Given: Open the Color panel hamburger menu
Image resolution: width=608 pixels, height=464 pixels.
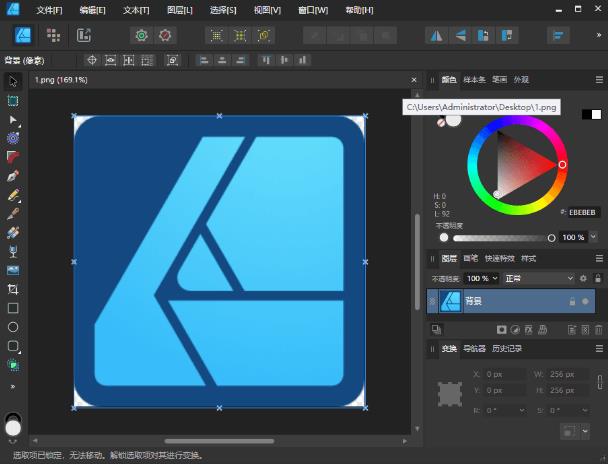Looking at the screenshot, I should [599, 80].
